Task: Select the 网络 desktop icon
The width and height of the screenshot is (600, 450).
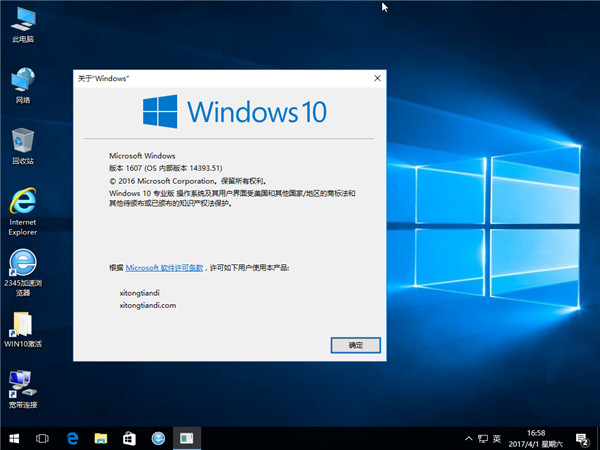Action: 23,86
